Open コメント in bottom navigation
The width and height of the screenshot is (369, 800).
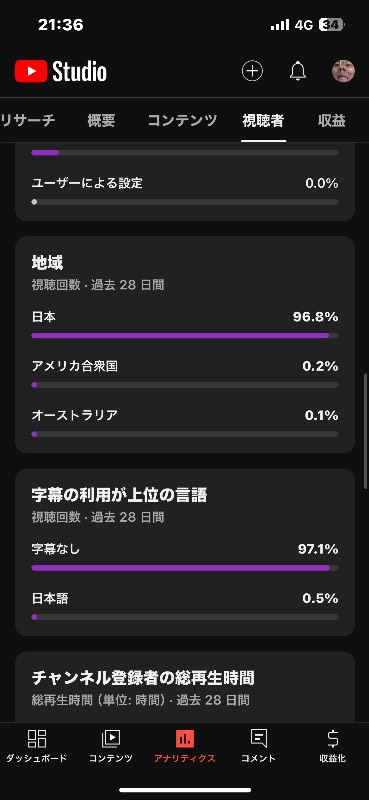pyautogui.click(x=258, y=746)
